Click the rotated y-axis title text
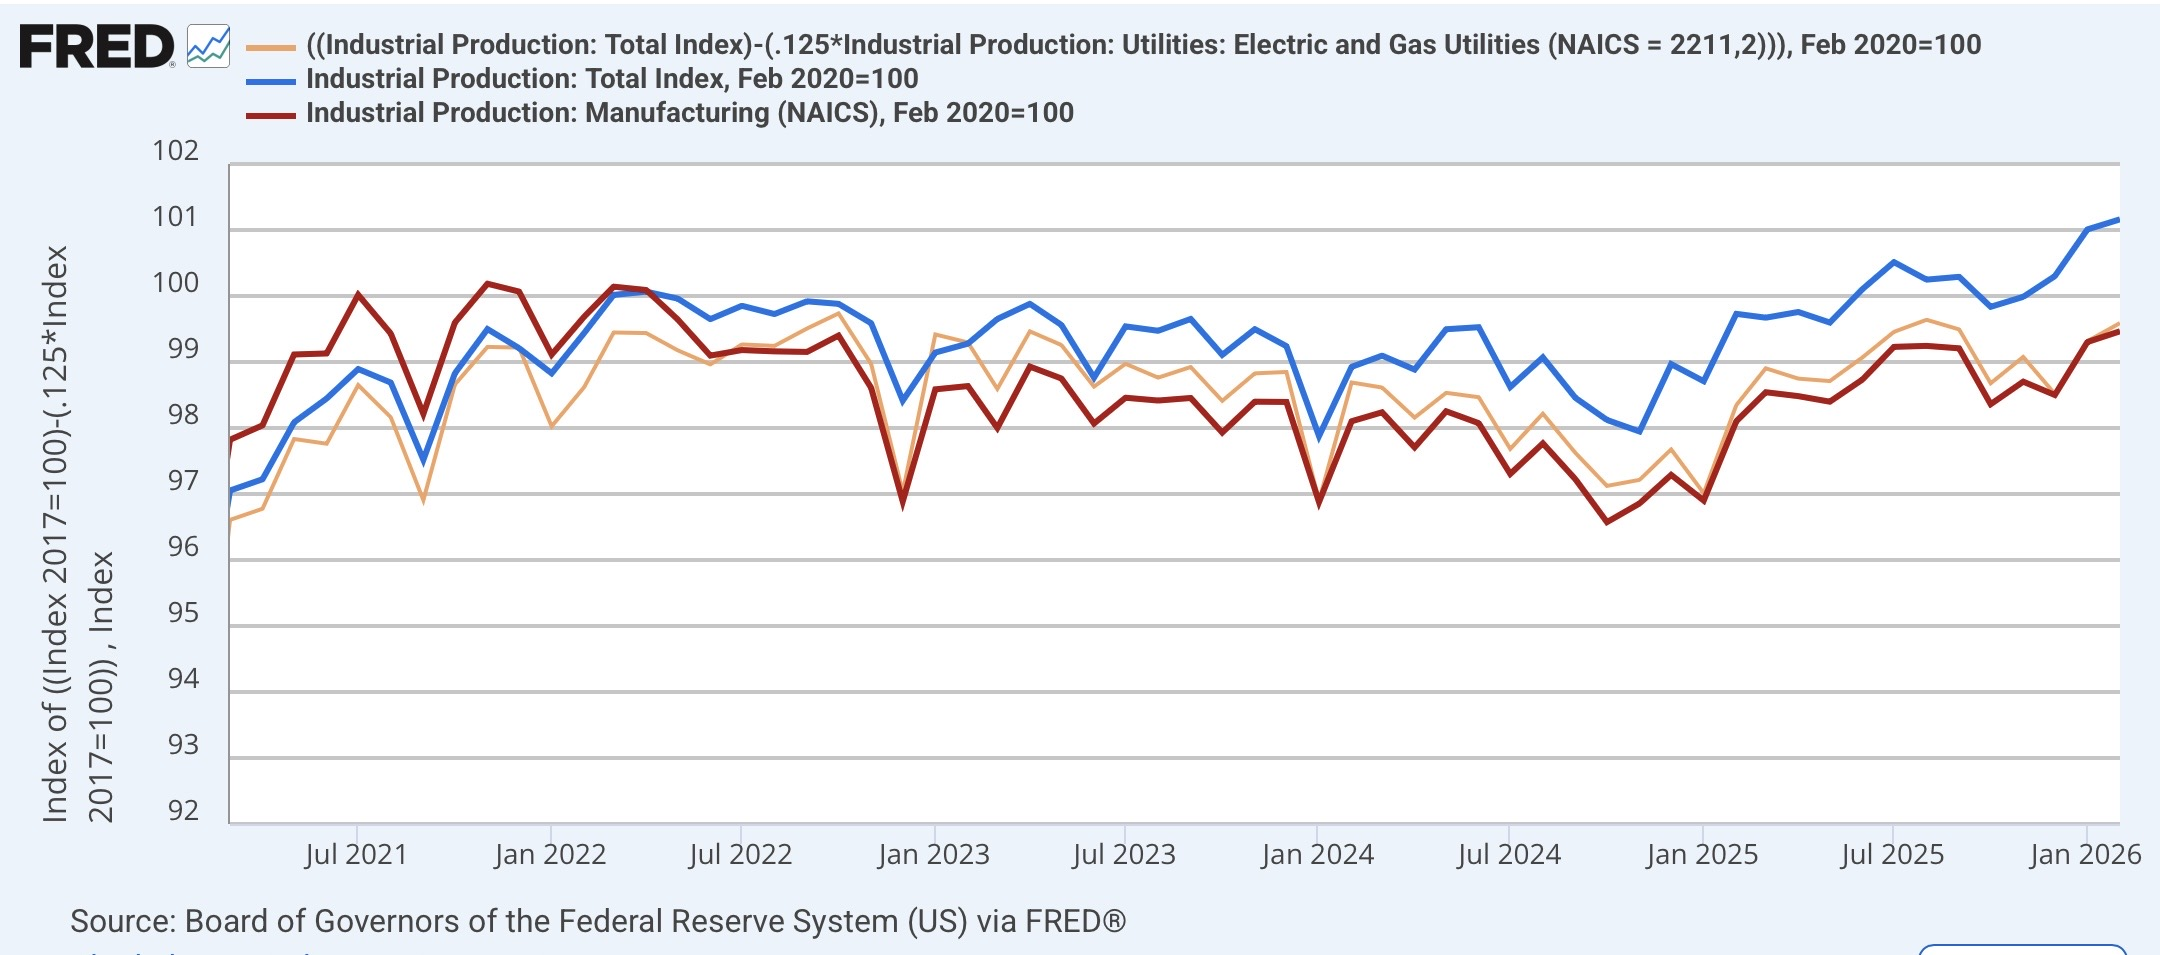 click(77, 535)
